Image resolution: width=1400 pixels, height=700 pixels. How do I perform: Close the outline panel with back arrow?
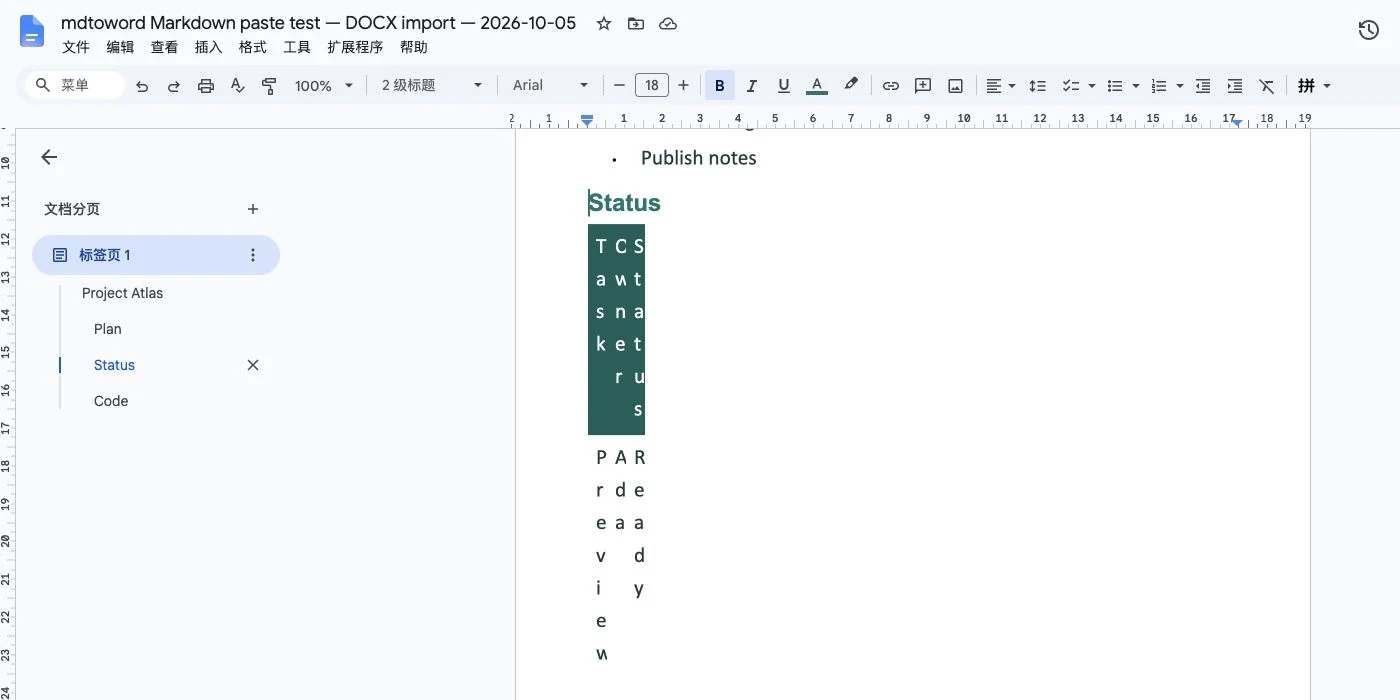tap(49, 157)
